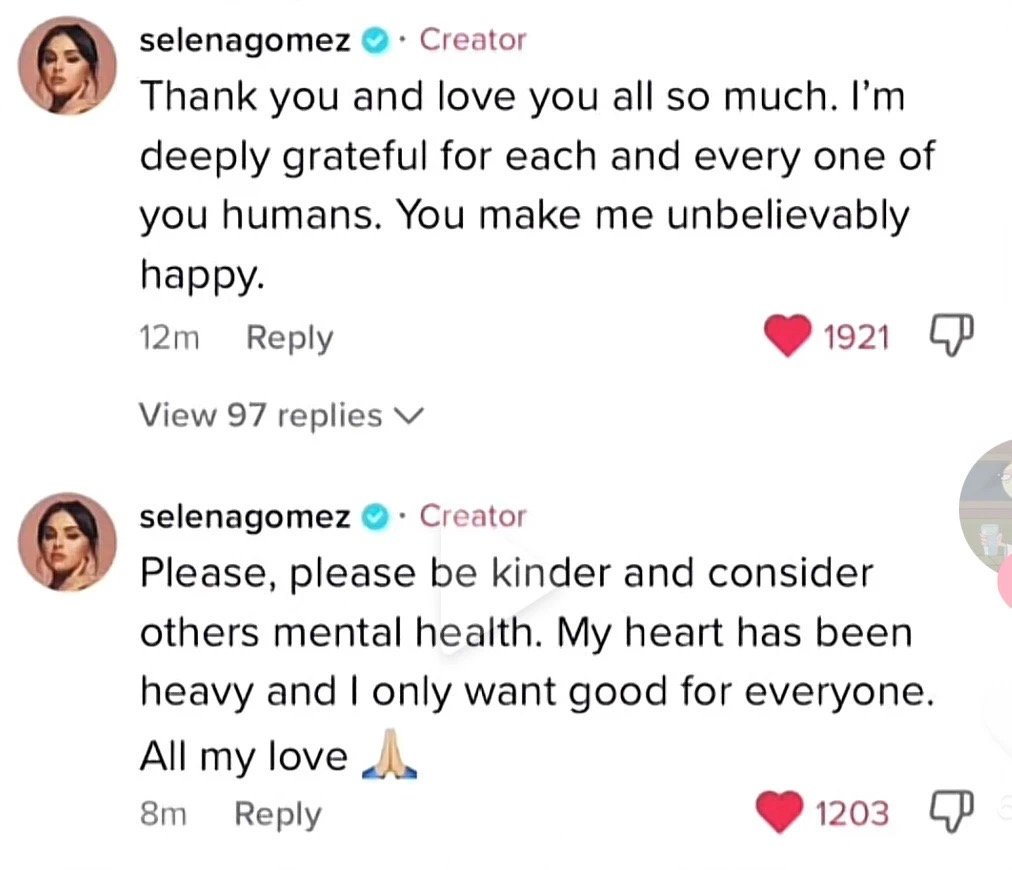The image size is (1012, 870).
Task: Open the profile picture beside the 8m comment
Action: tap(67, 541)
